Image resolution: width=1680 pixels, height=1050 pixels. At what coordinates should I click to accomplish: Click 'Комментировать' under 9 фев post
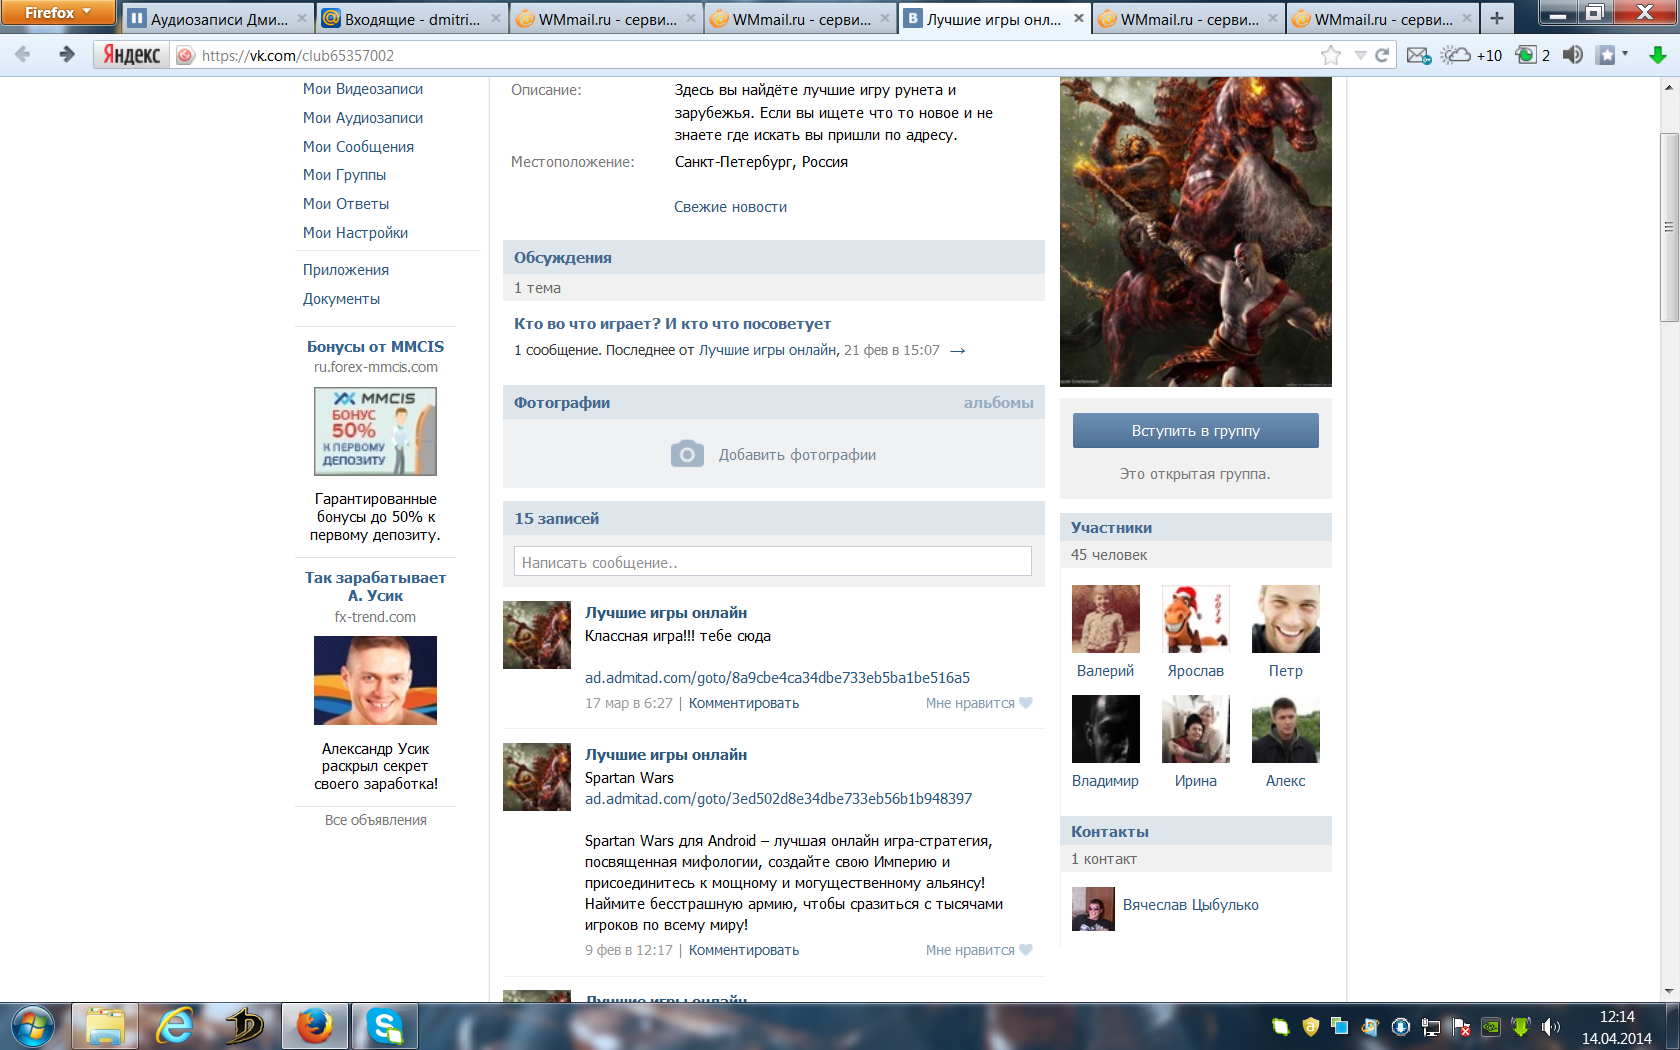pyautogui.click(x=744, y=950)
